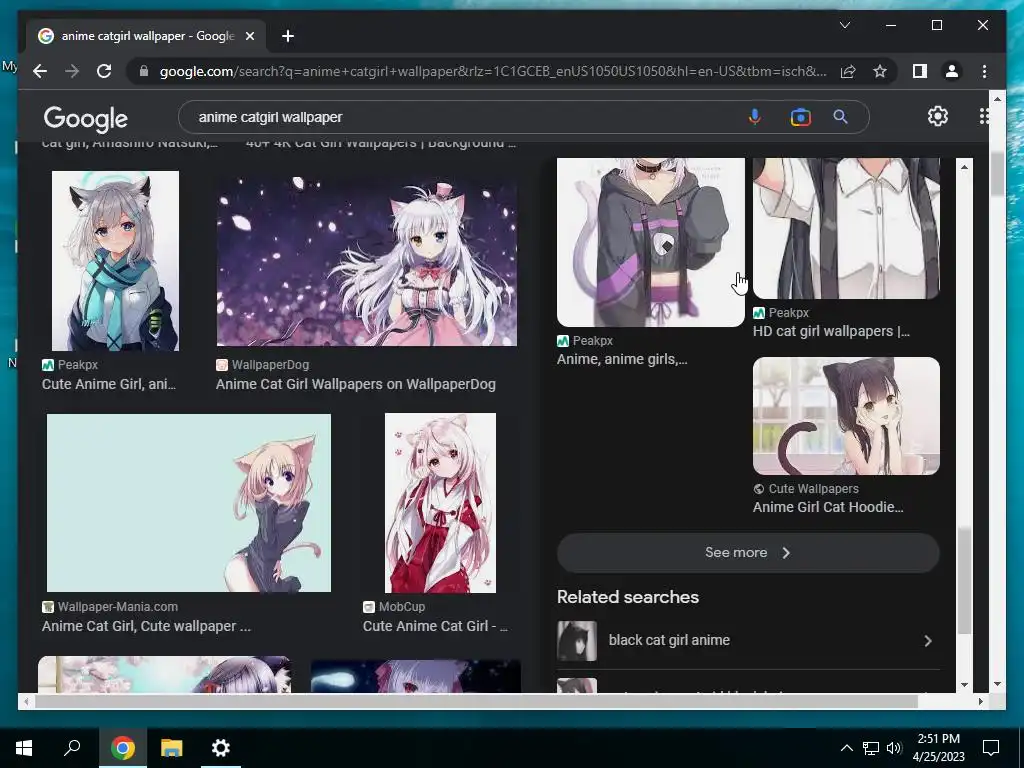
Task: Click the horizontal scrollbar left arrow
Action: click(x=26, y=701)
